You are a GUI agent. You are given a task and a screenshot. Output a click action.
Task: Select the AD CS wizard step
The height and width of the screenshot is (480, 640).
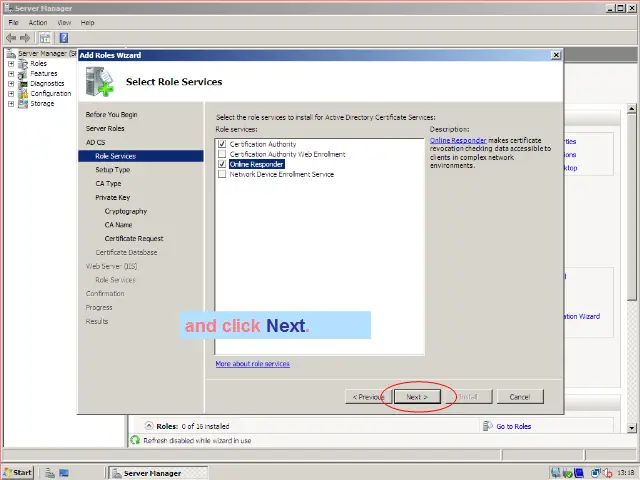pyautogui.click(x=96, y=142)
